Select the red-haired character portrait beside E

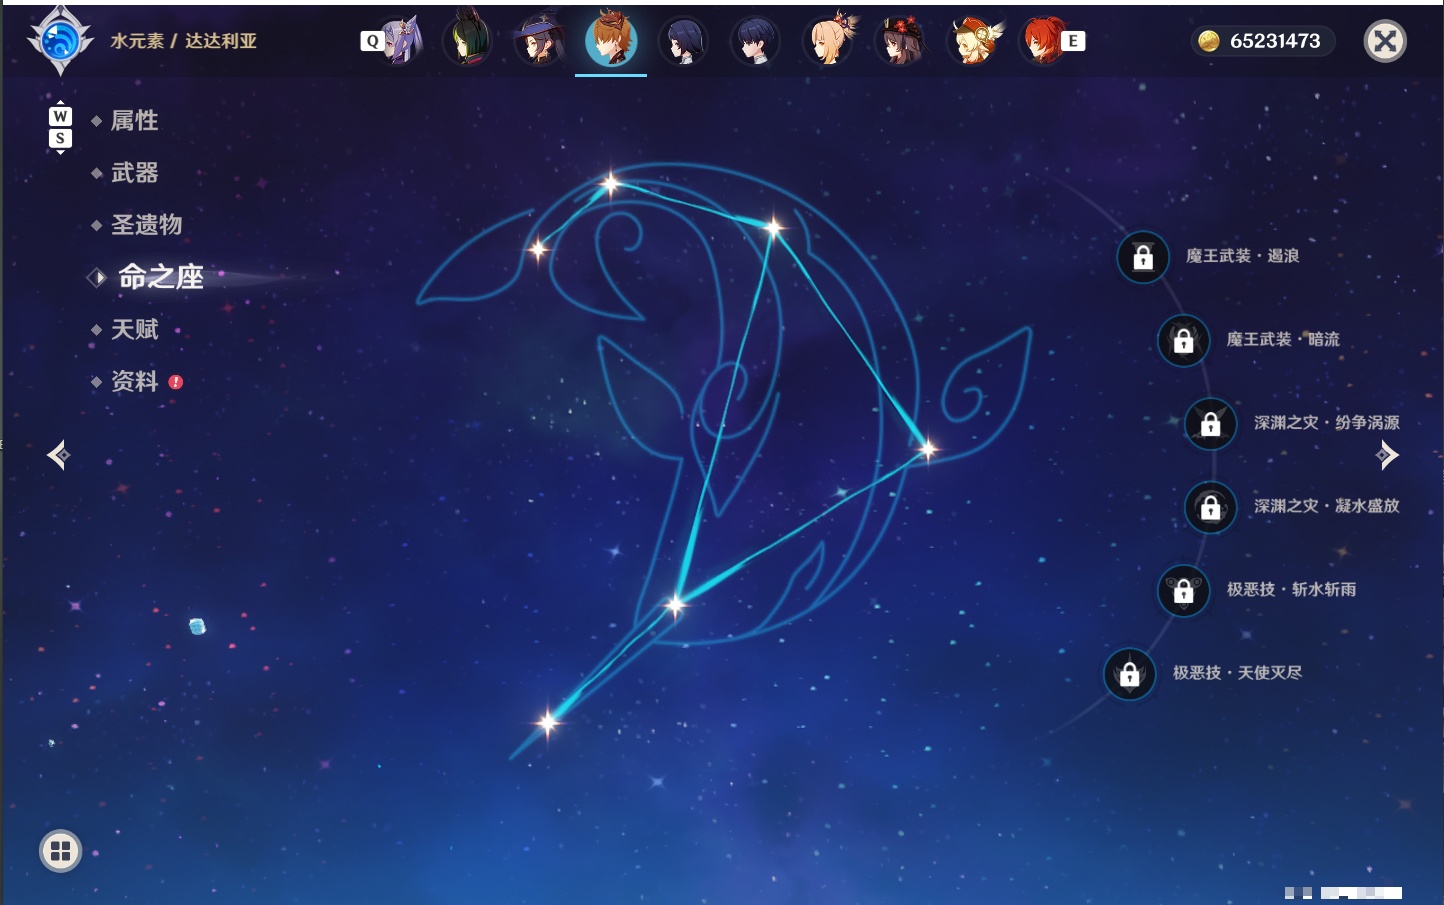(x=1042, y=40)
